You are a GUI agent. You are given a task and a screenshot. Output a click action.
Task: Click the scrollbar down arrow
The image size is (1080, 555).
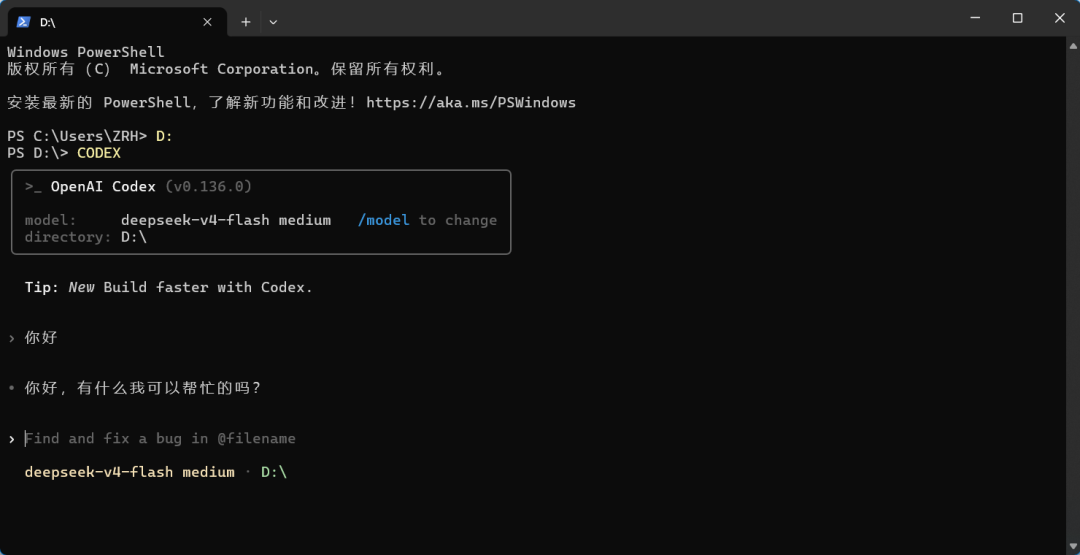tap(1073, 547)
